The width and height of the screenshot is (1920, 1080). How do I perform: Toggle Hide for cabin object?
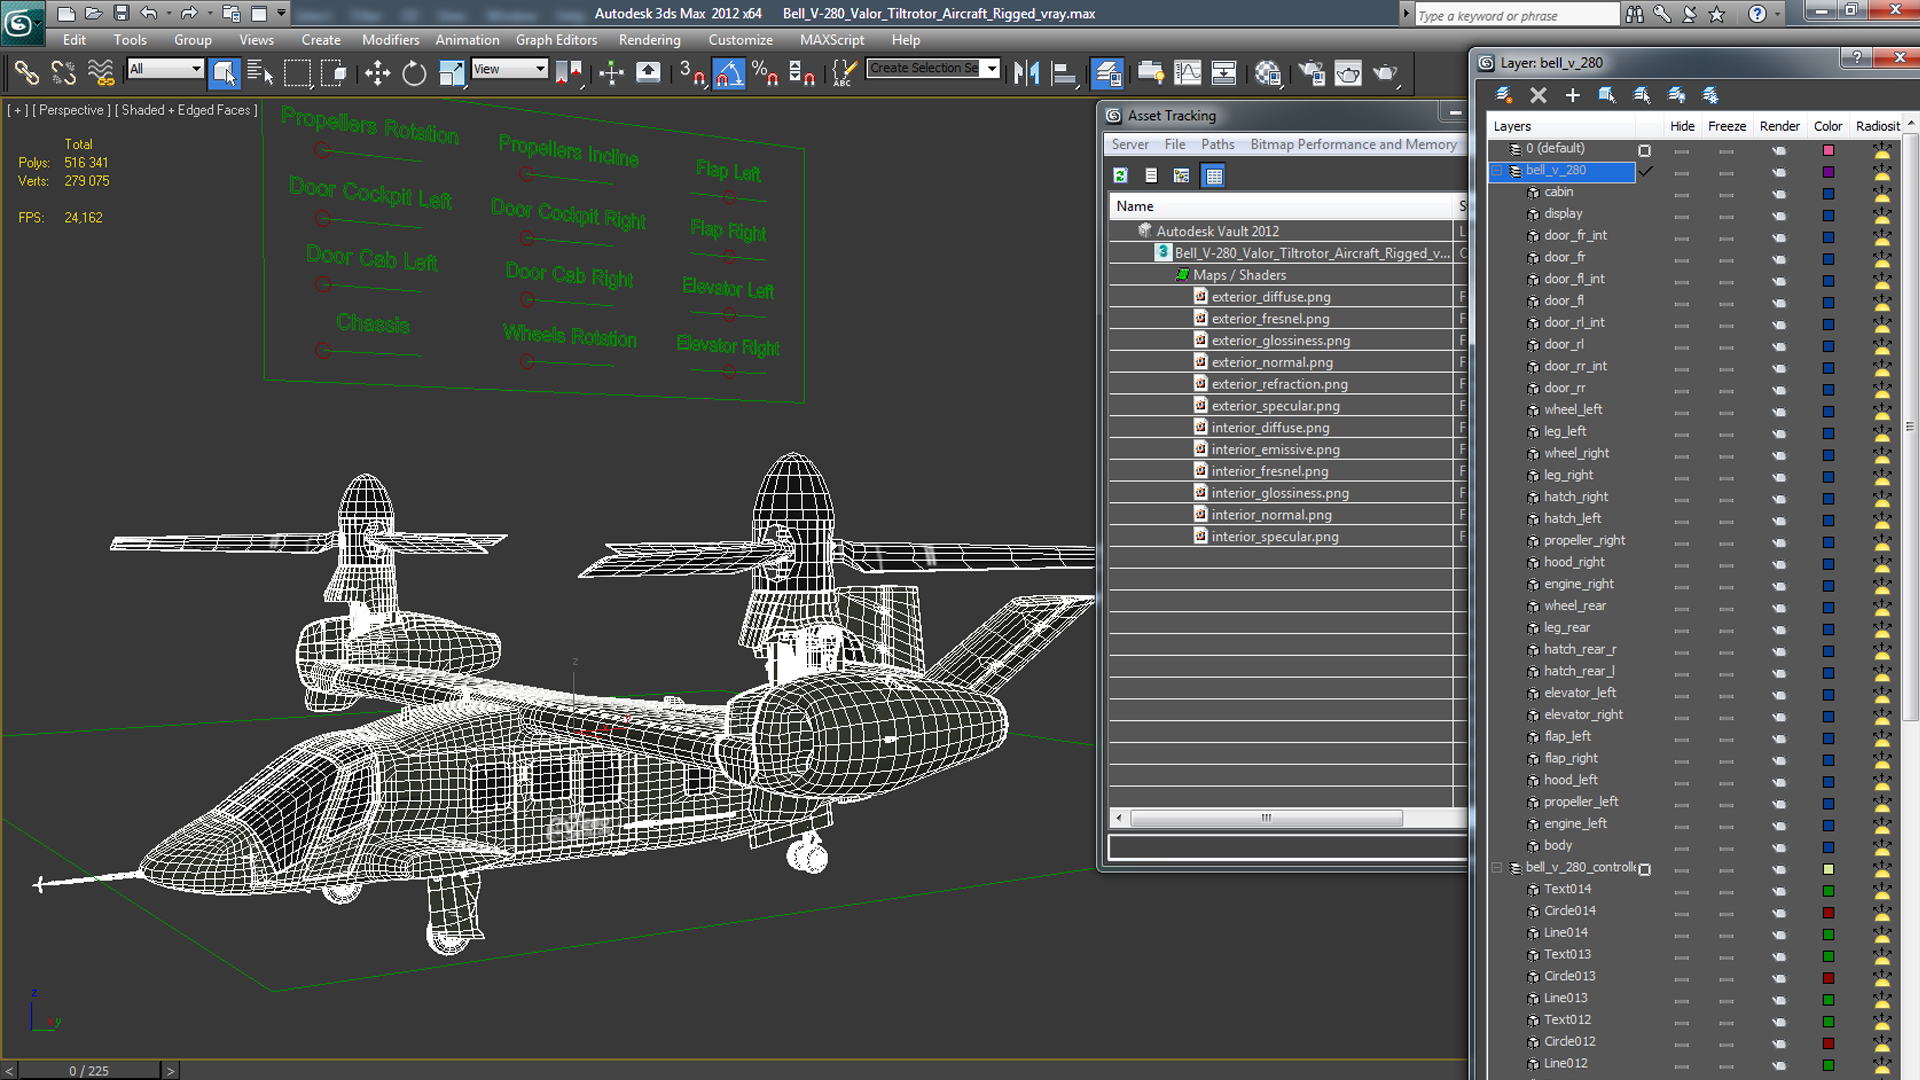[1681, 194]
